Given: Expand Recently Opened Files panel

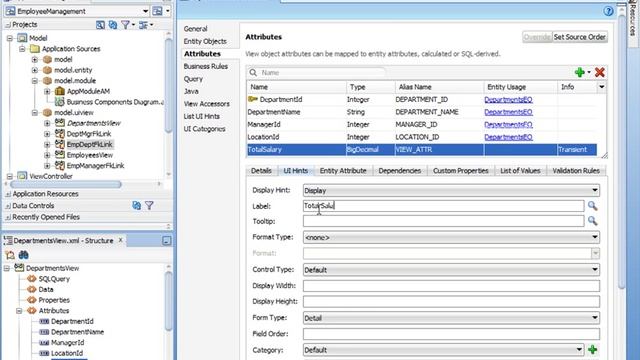Looking at the screenshot, I should click(8, 217).
